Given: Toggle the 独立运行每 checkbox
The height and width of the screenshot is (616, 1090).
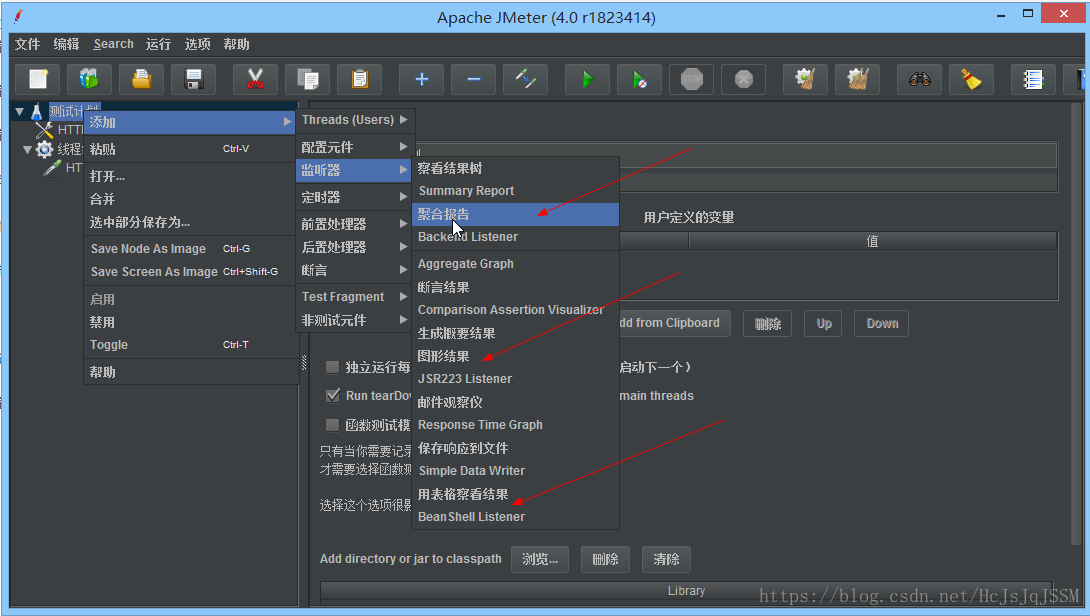Looking at the screenshot, I should tap(332, 366).
